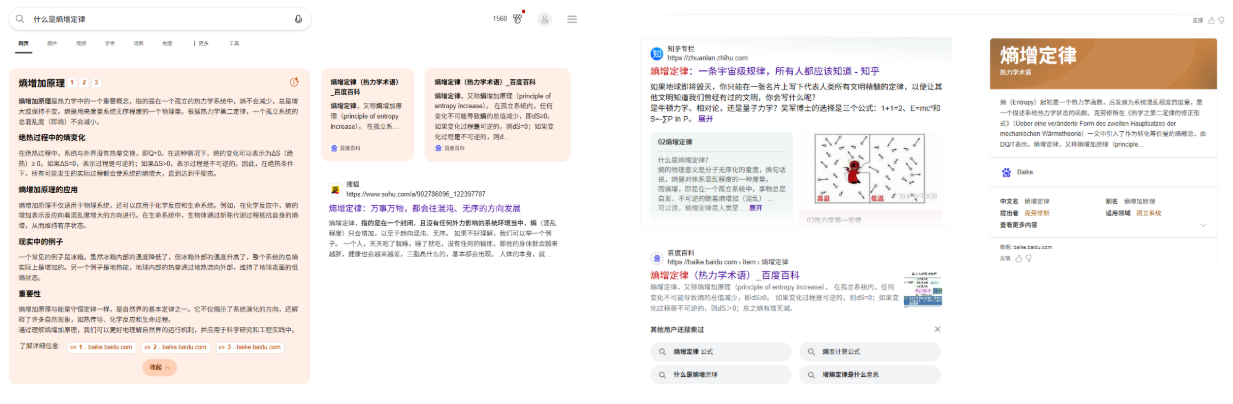Switch to the 图片 tab
The height and width of the screenshot is (404, 1233).
tap(52, 44)
